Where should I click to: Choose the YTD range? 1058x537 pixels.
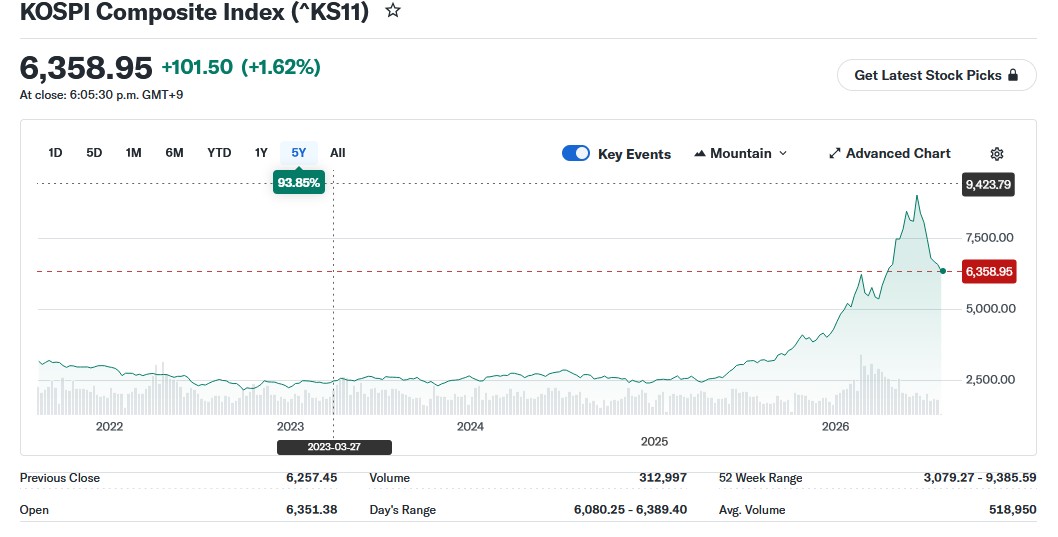[x=219, y=153]
